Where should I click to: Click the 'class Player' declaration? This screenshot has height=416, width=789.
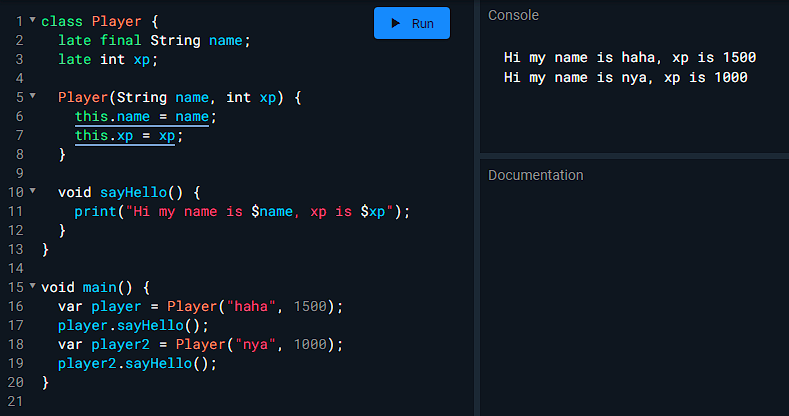91,21
